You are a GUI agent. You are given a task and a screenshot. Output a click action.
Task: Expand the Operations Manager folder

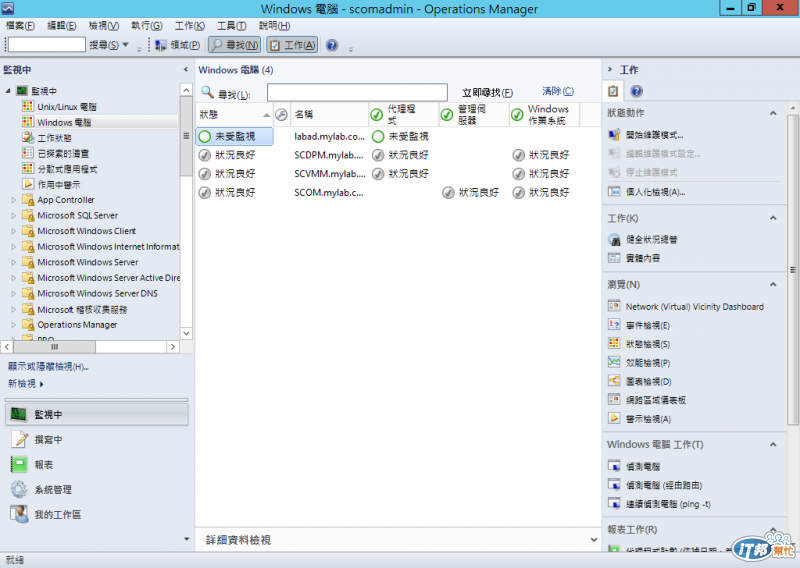(14, 325)
